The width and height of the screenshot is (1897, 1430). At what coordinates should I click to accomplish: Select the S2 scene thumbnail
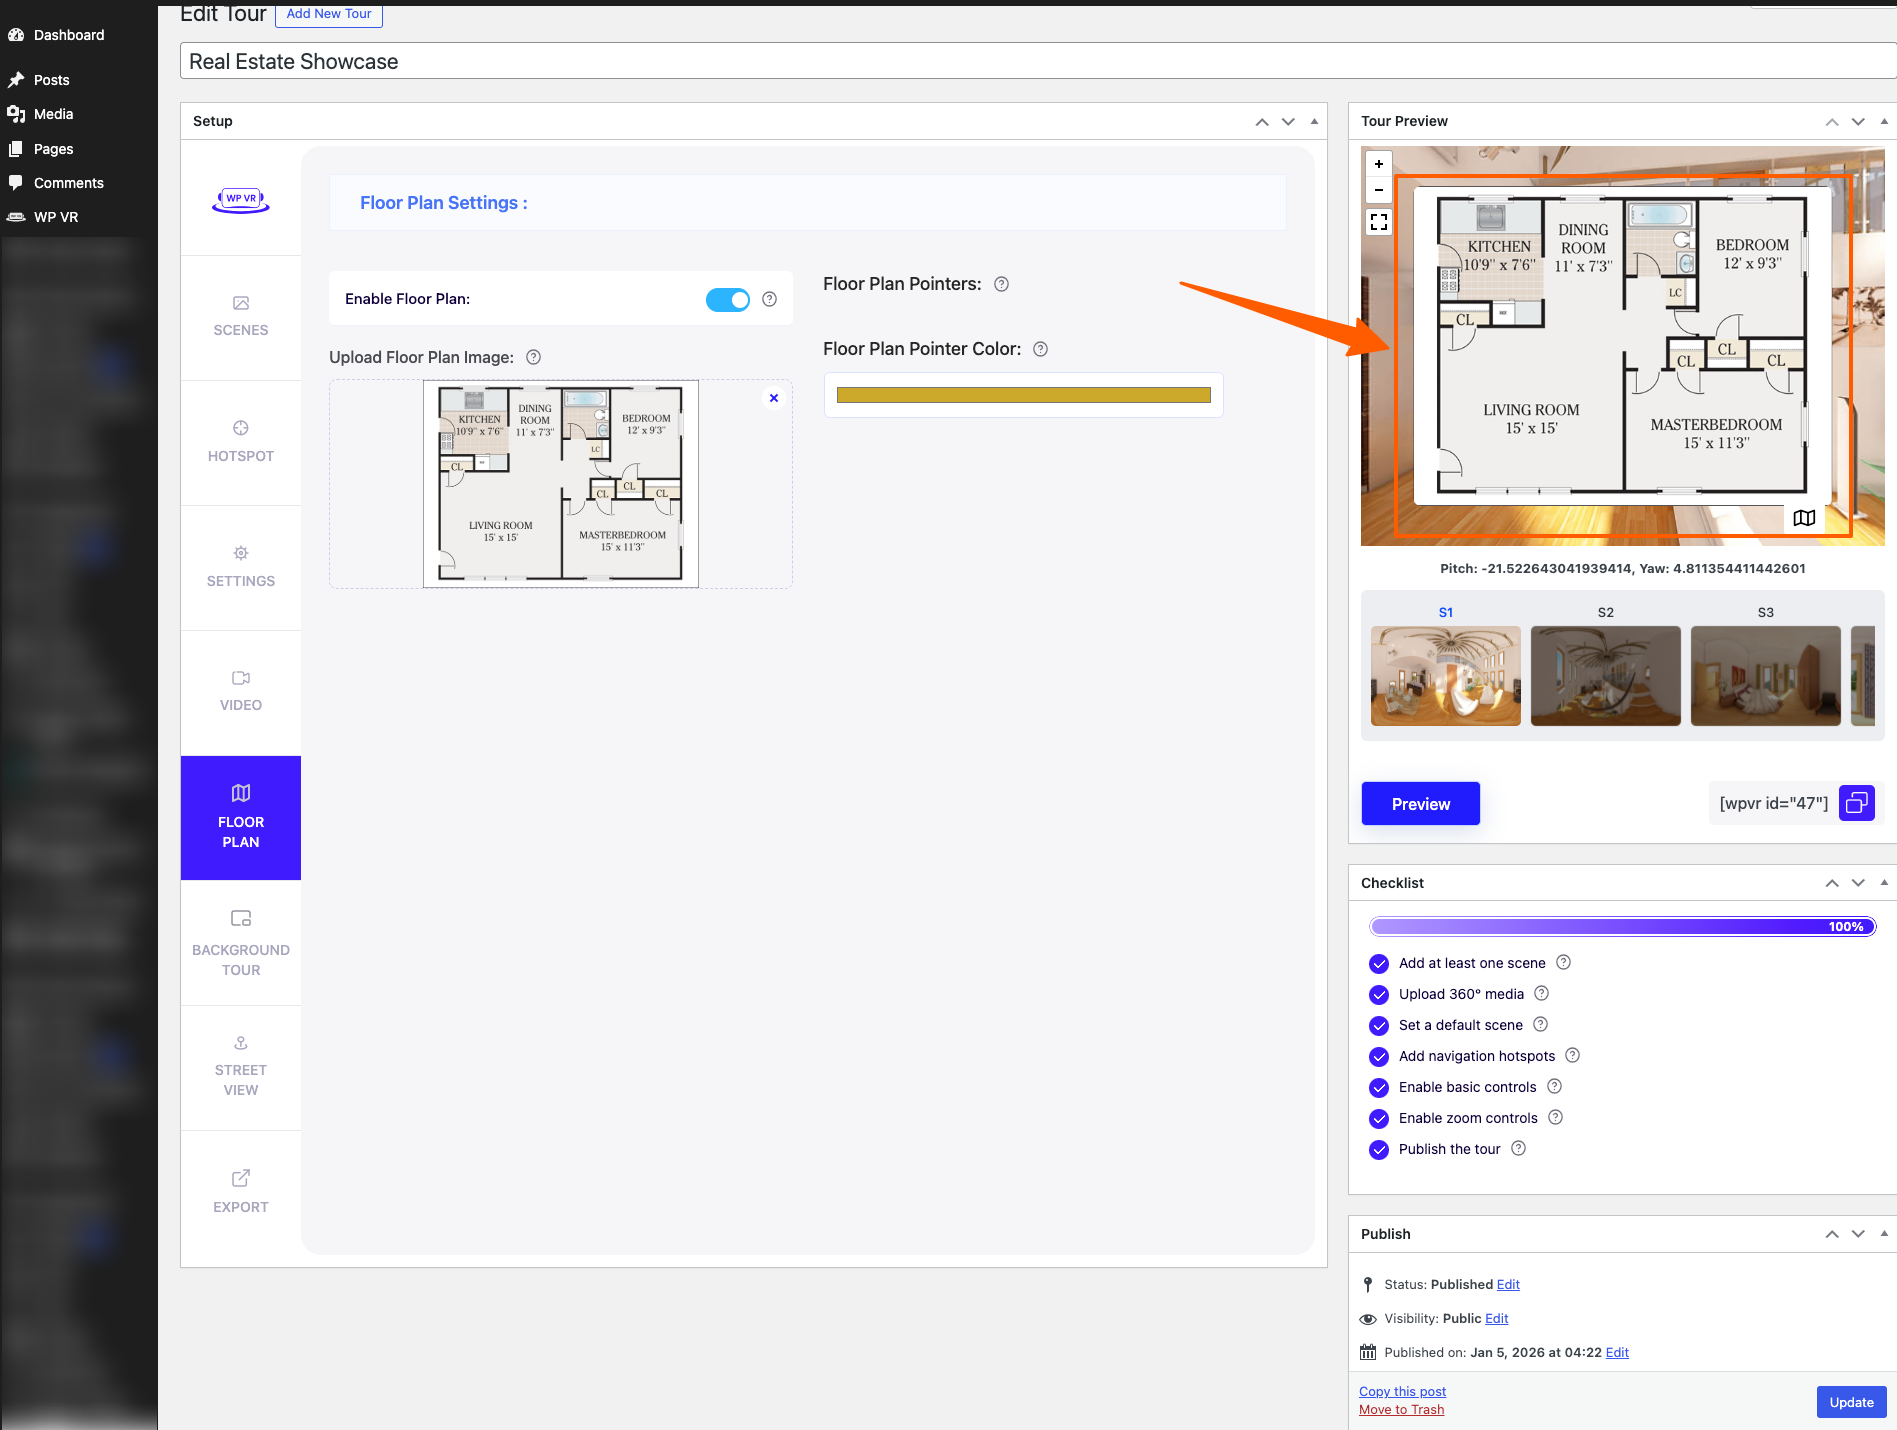[x=1605, y=675]
